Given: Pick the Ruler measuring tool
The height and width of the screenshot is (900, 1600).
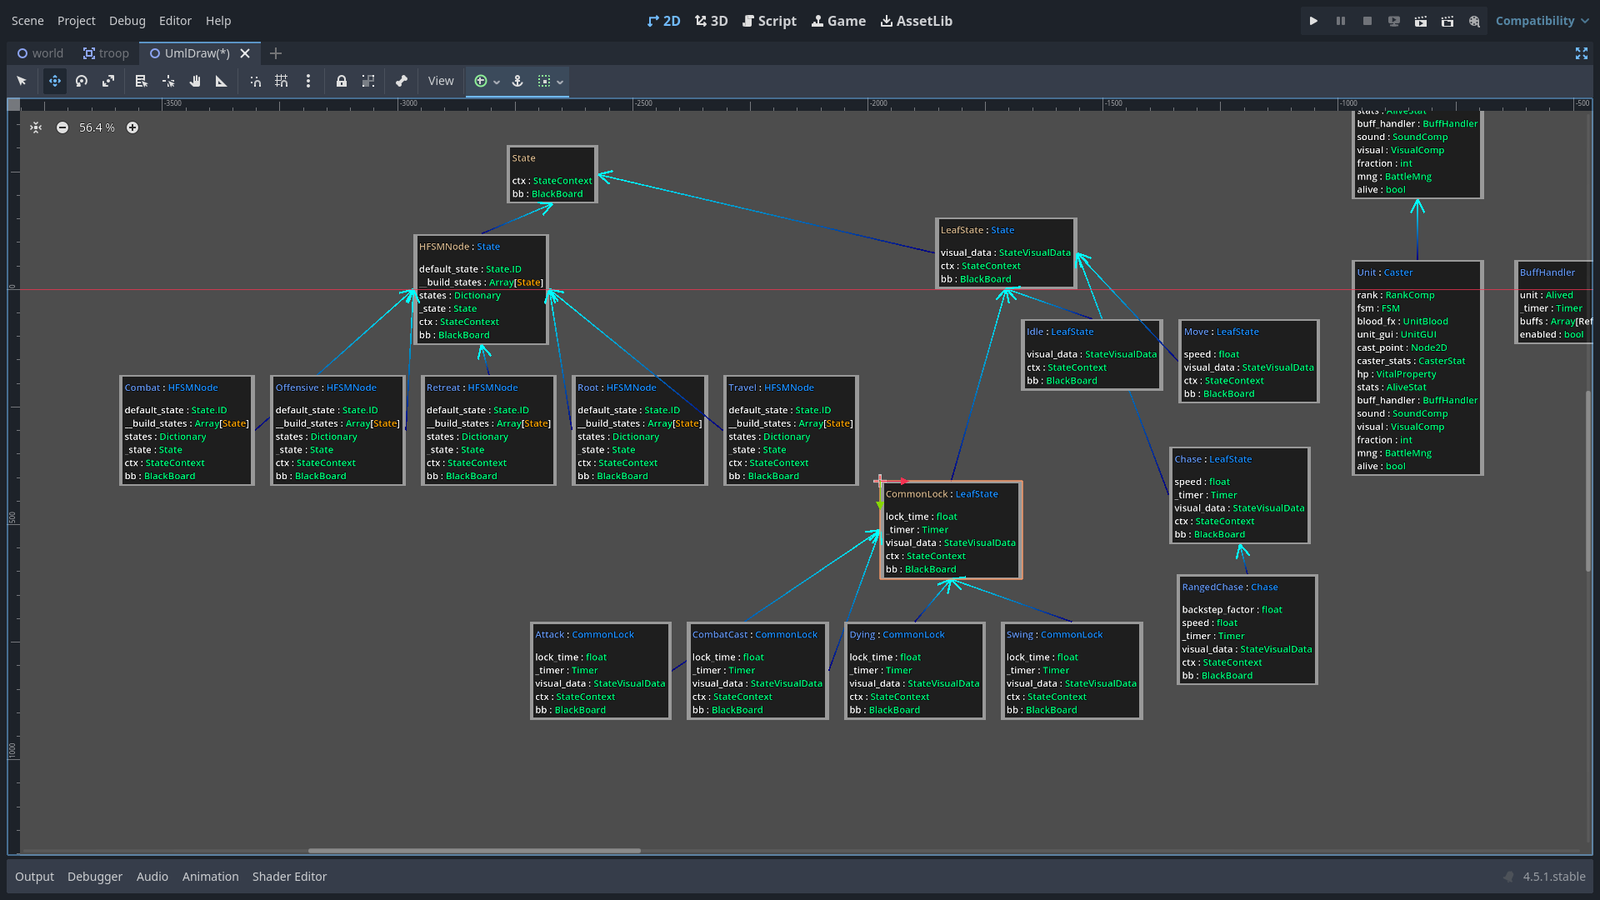Looking at the screenshot, I should 221,81.
